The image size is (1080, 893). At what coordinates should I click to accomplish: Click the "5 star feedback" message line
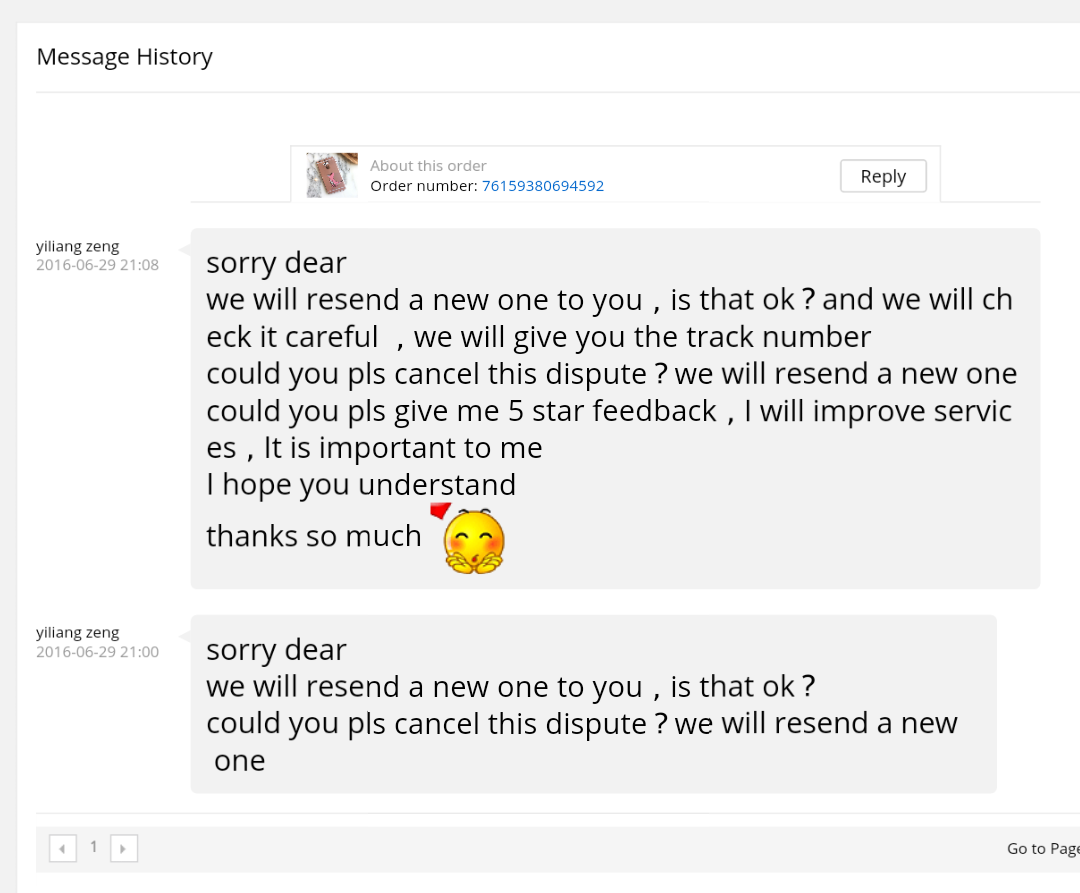609,411
